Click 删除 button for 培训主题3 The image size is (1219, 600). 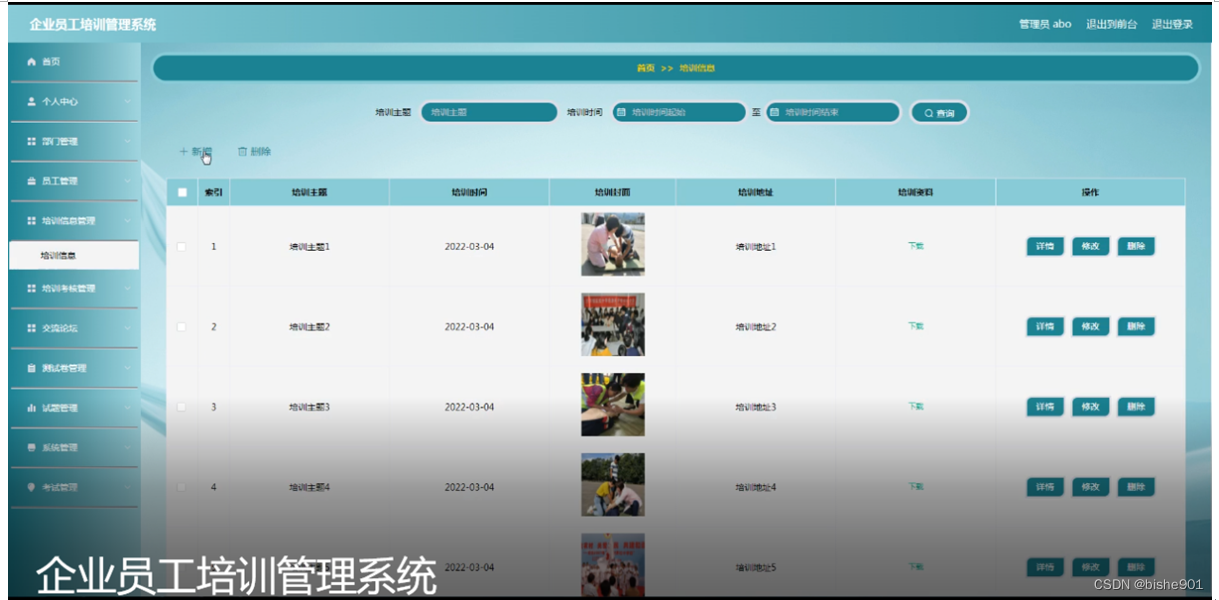pos(1136,407)
